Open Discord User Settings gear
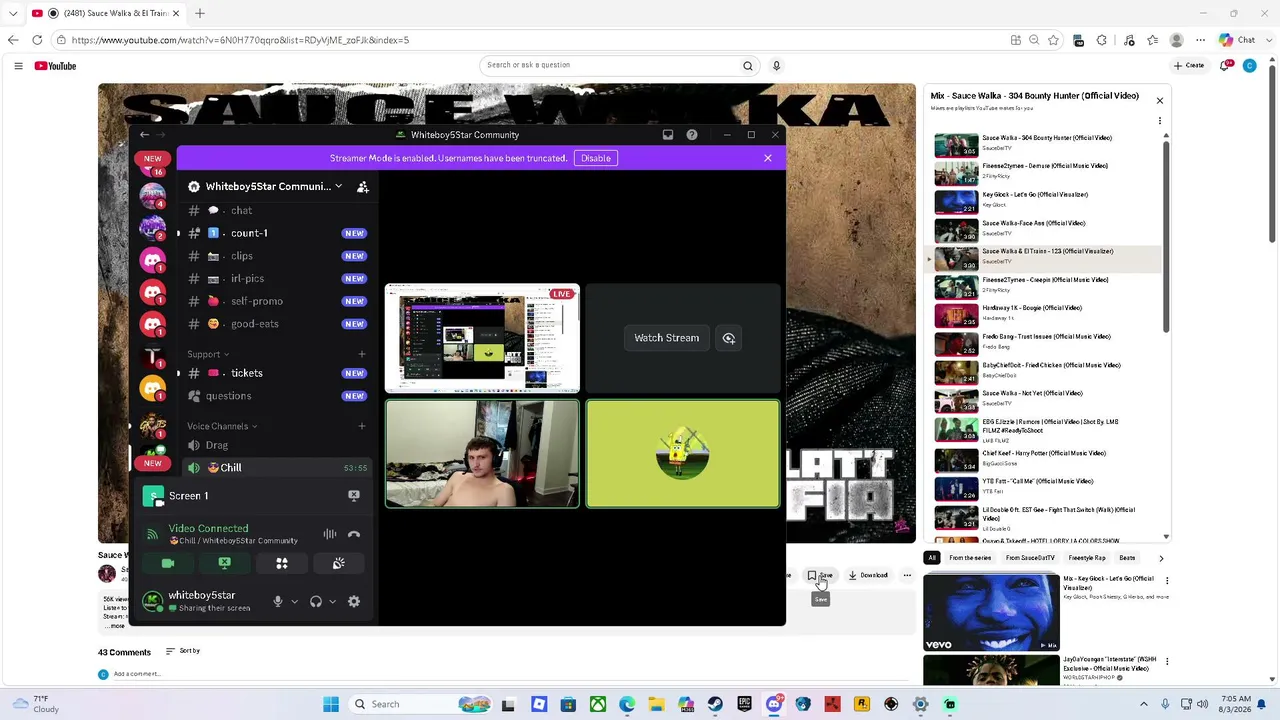The height and width of the screenshot is (720, 1280). [x=353, y=601]
